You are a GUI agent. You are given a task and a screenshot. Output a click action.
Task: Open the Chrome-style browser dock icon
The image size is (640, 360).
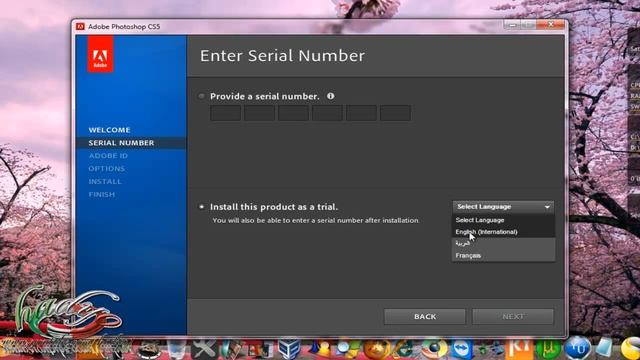[x=434, y=349]
